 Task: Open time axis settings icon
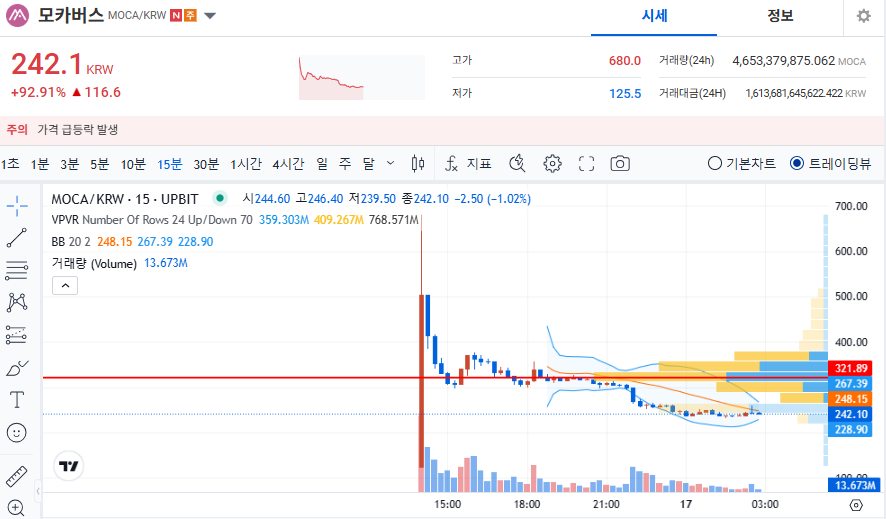tap(856, 505)
